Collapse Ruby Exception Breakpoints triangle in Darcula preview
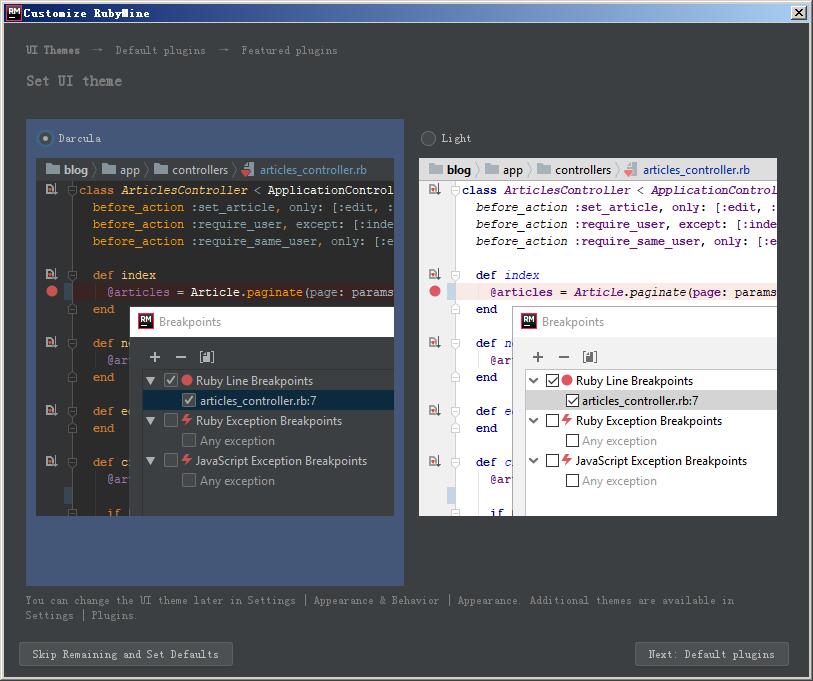The image size is (813, 681). pos(150,421)
